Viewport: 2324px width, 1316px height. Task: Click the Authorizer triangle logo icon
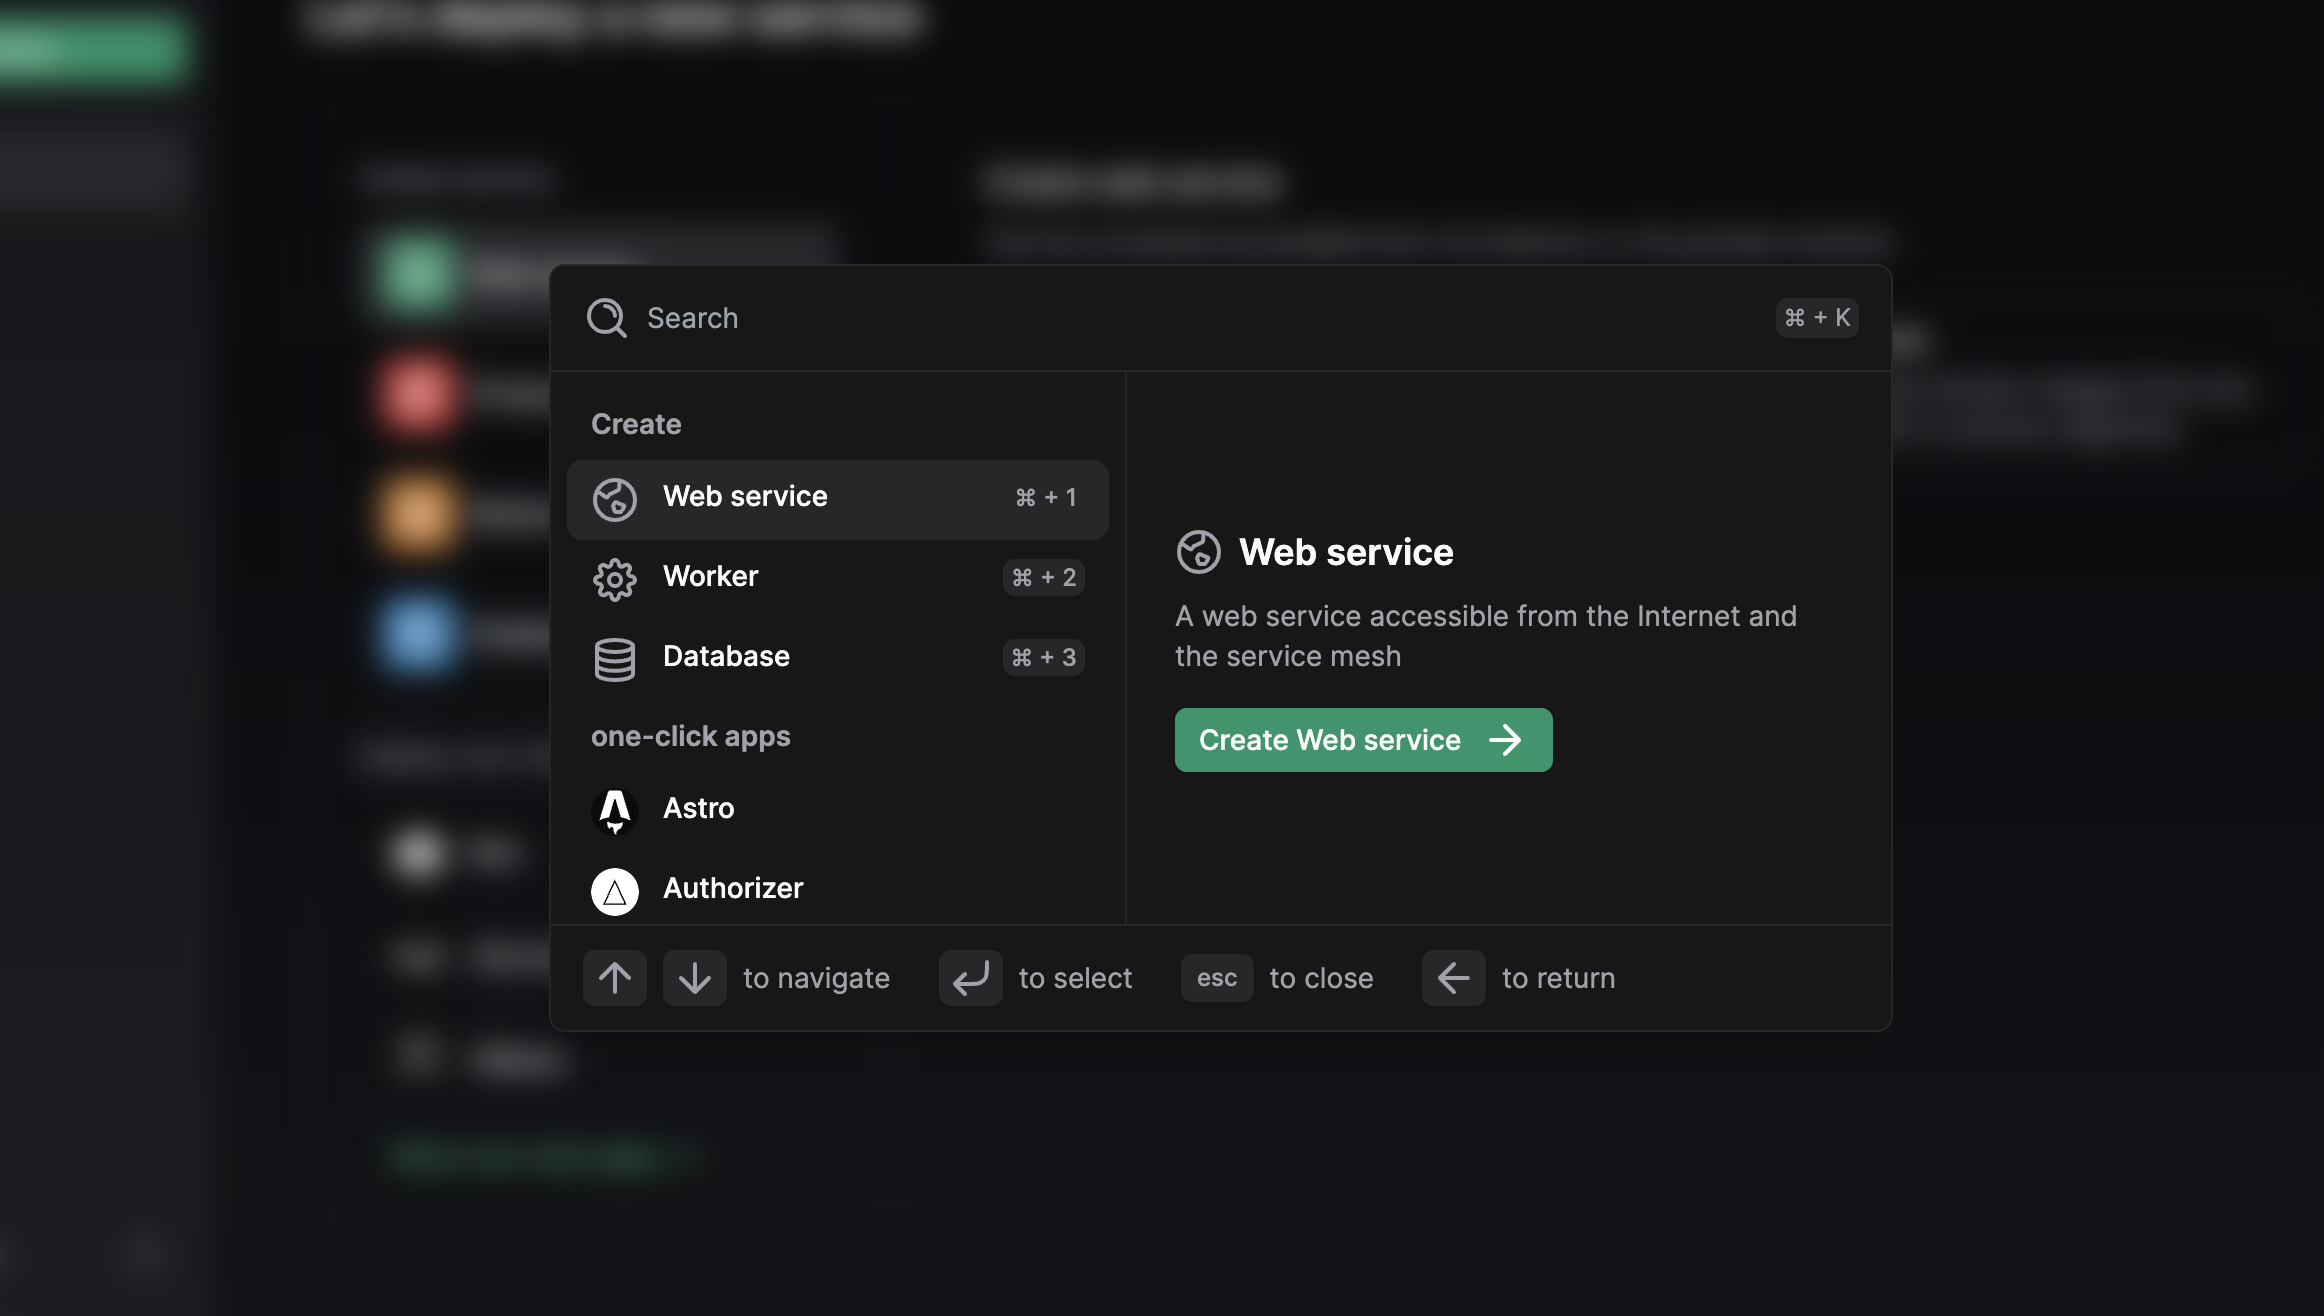point(615,891)
